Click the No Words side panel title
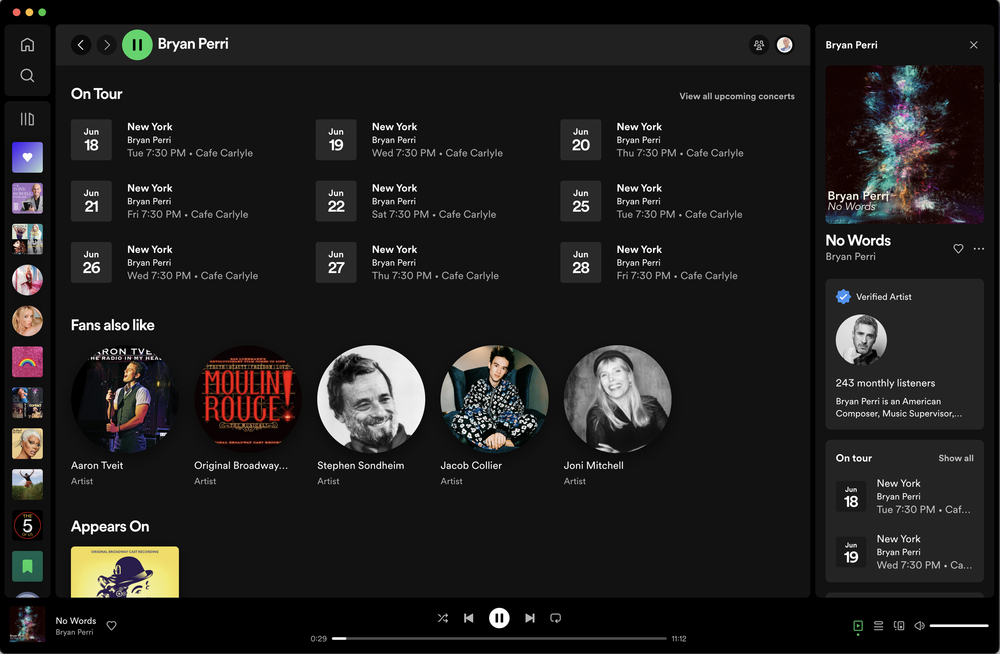The height and width of the screenshot is (654, 1000). tap(858, 241)
